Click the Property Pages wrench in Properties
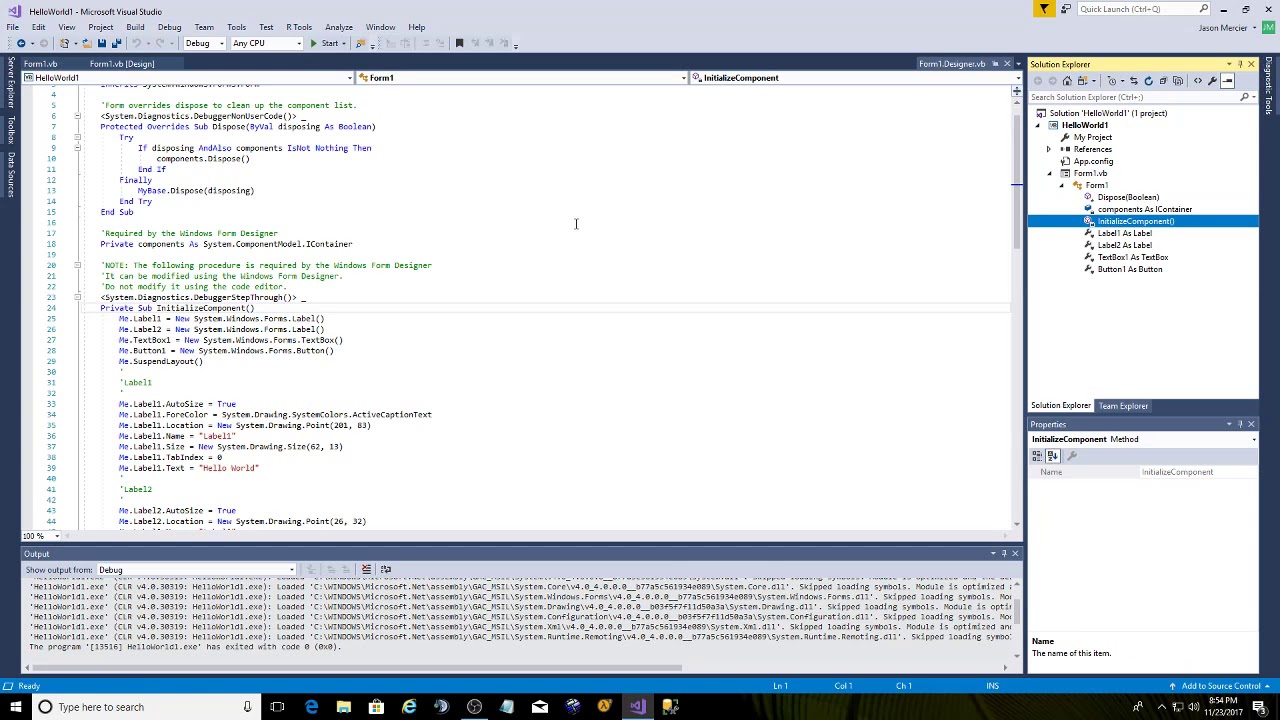Viewport: 1280px width, 720px height. 1072,456
